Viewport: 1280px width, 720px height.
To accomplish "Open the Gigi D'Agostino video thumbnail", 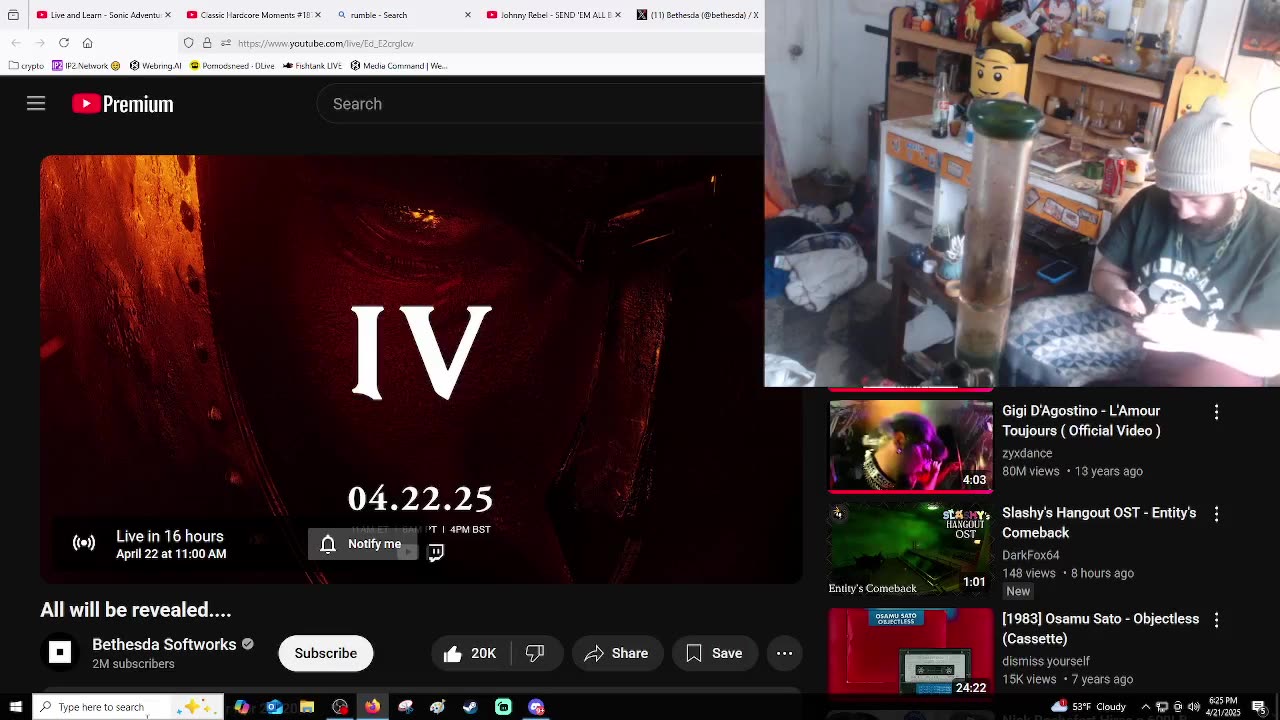I will point(910,446).
